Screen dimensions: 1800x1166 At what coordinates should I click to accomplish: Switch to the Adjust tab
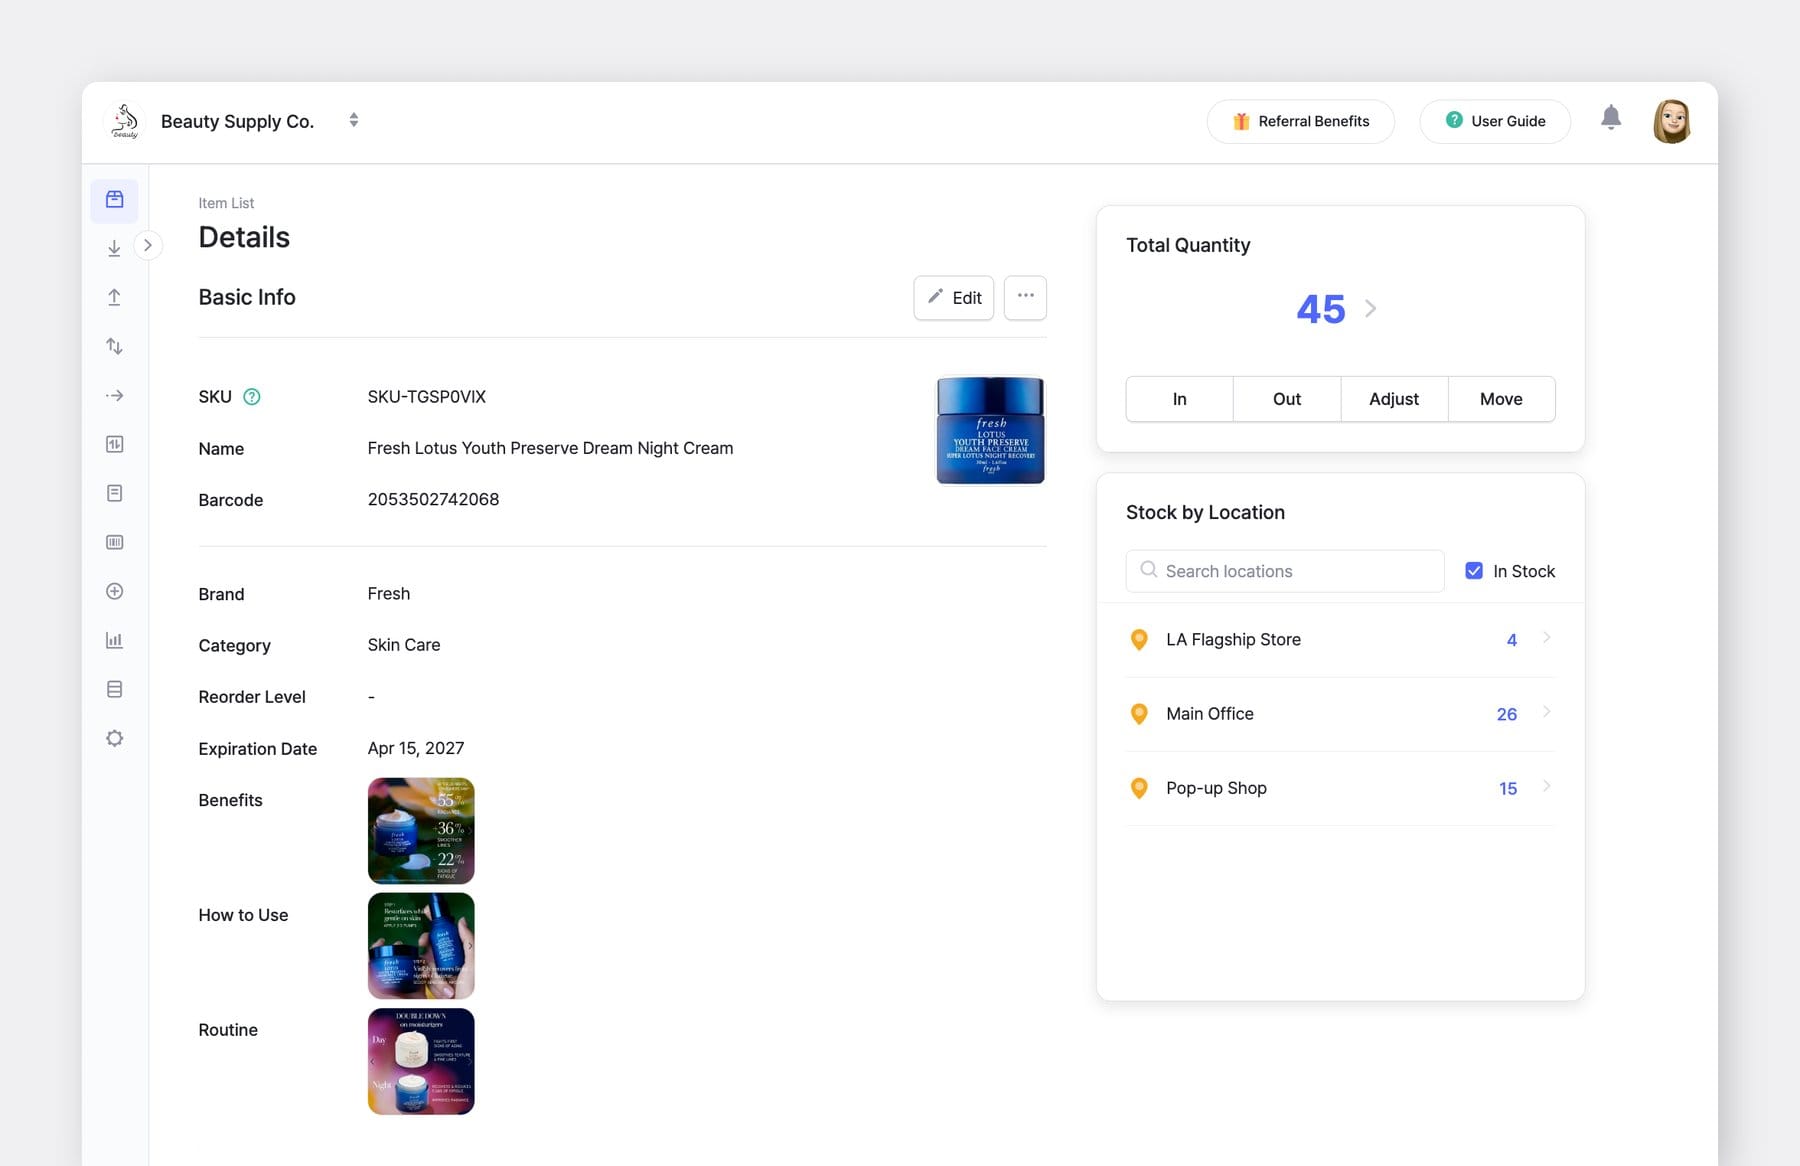1393,398
